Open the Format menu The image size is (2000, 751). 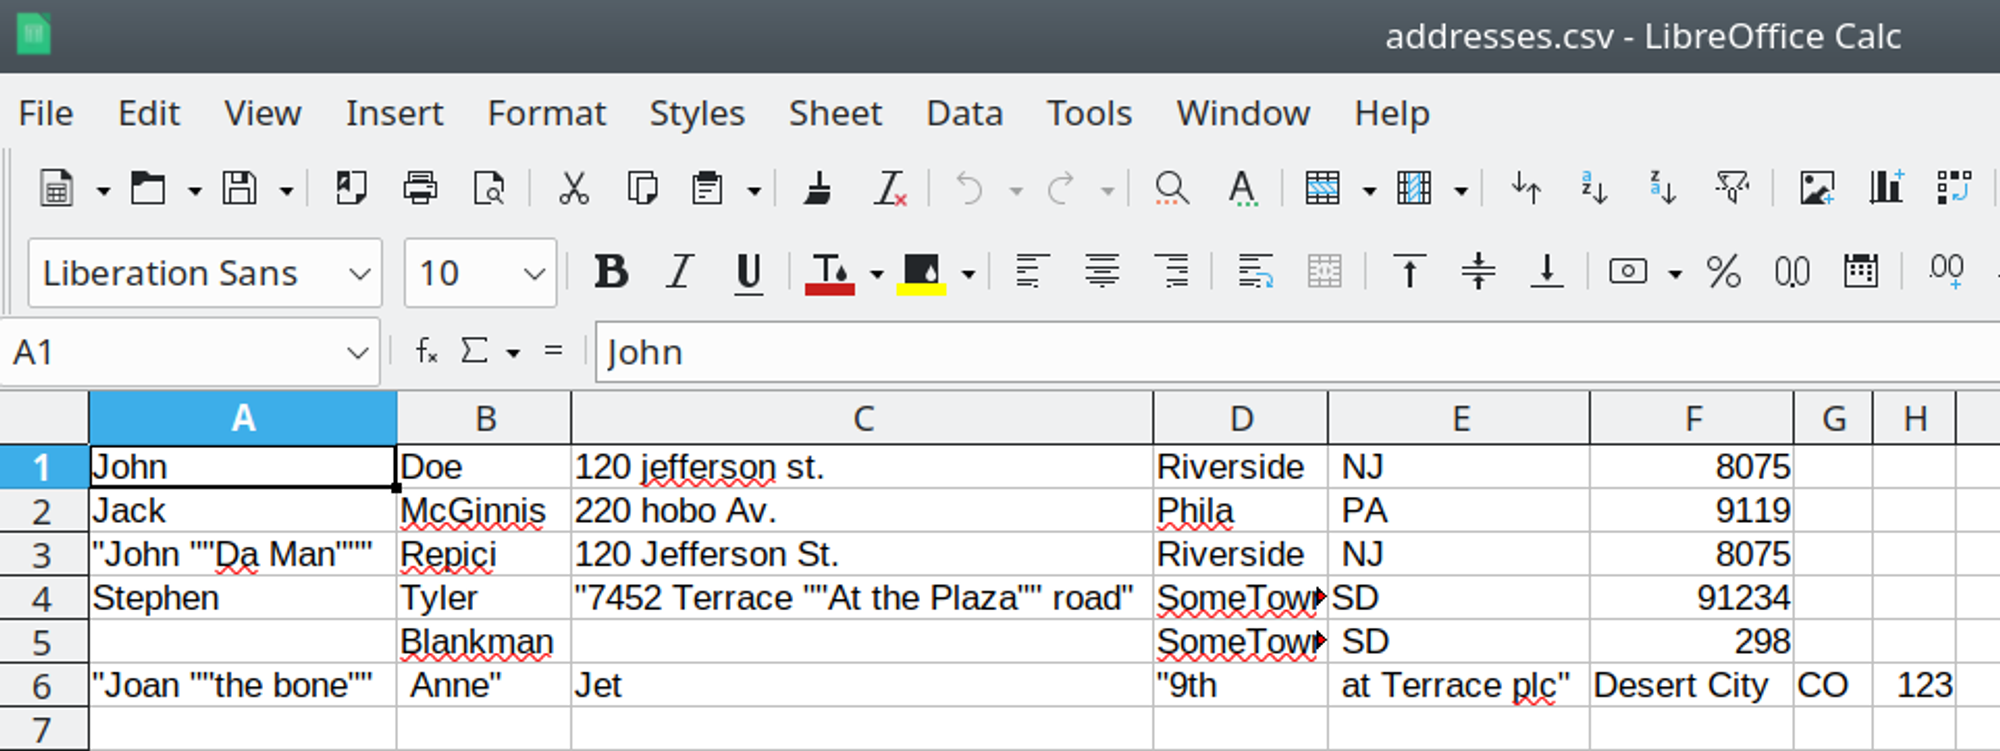click(547, 113)
